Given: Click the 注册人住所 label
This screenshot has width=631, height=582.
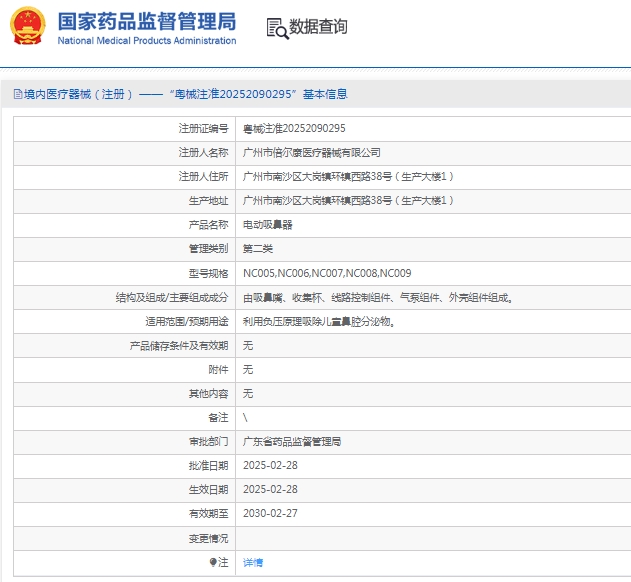Looking at the screenshot, I should coord(204,176).
